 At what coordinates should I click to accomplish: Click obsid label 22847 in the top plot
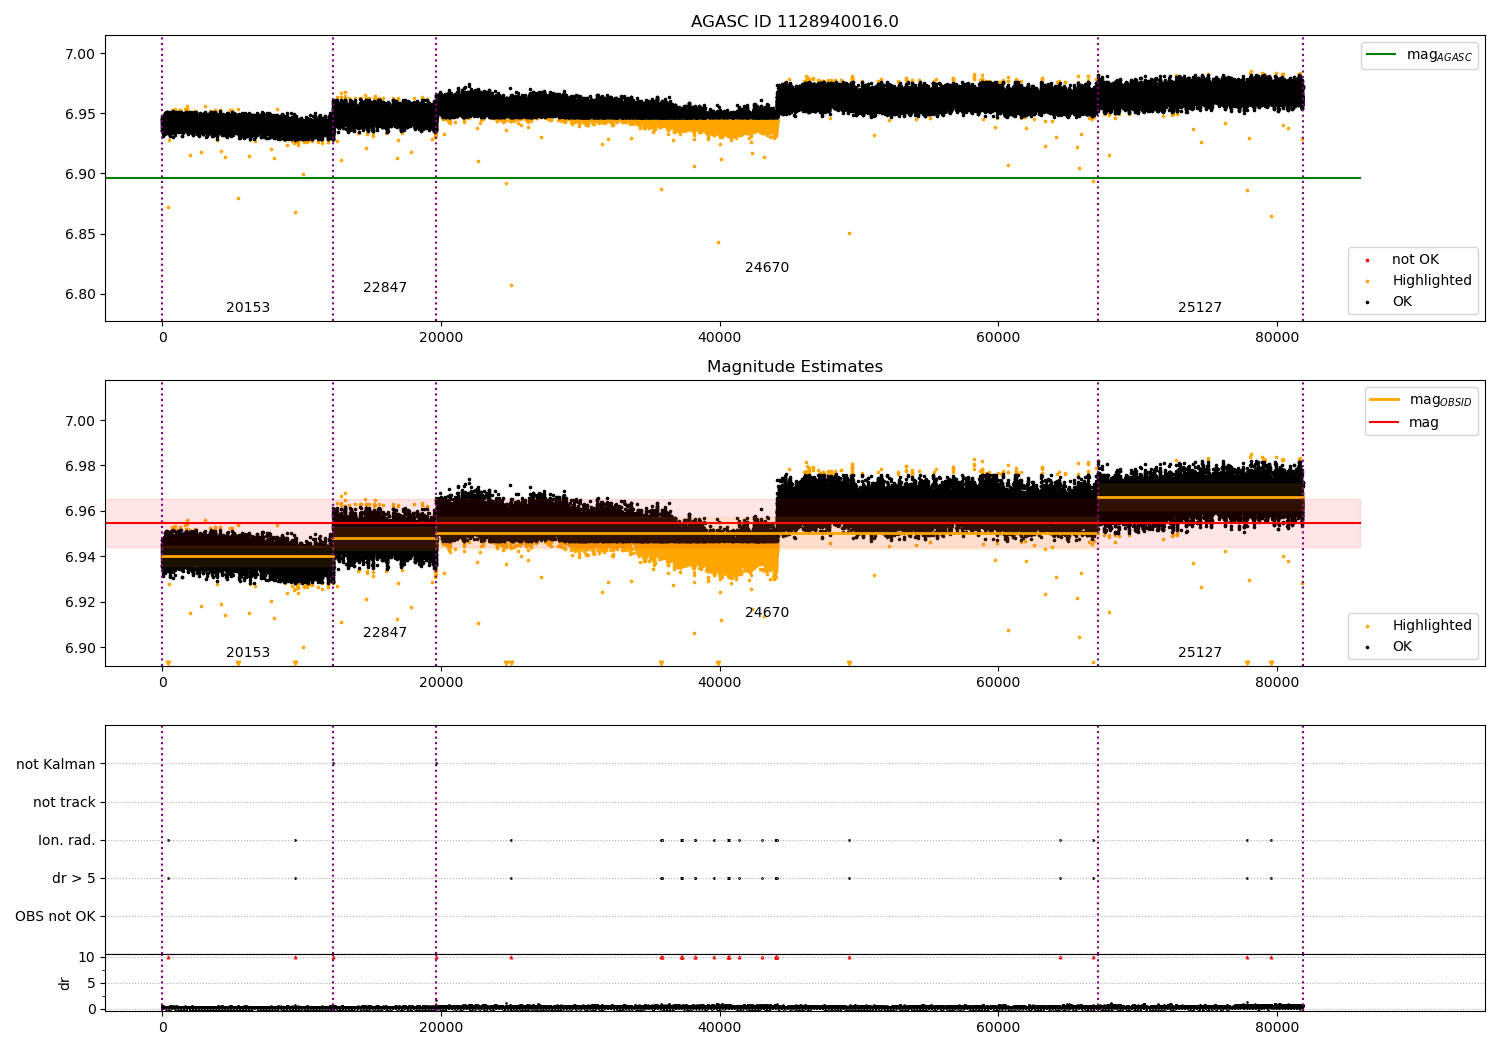point(385,288)
